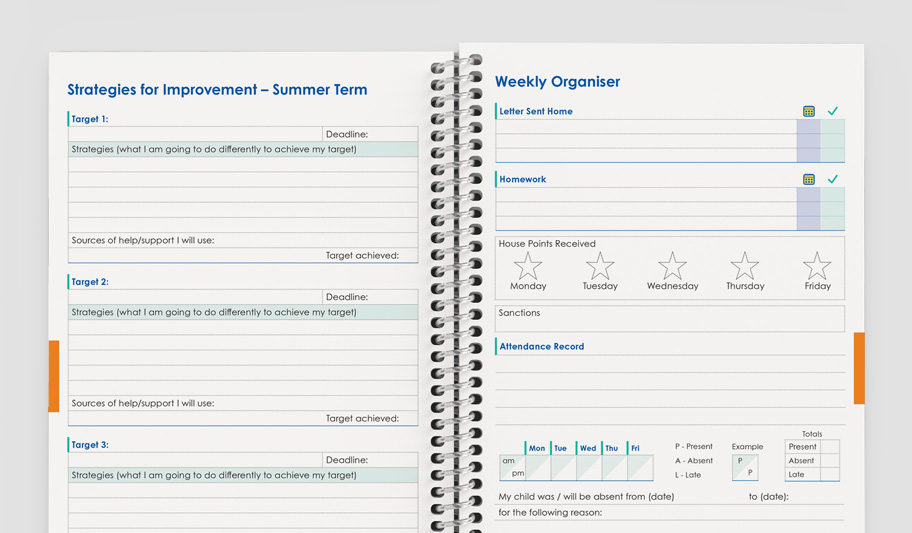Click the totals box next to Present
This screenshot has height=533, width=912.
point(830,447)
